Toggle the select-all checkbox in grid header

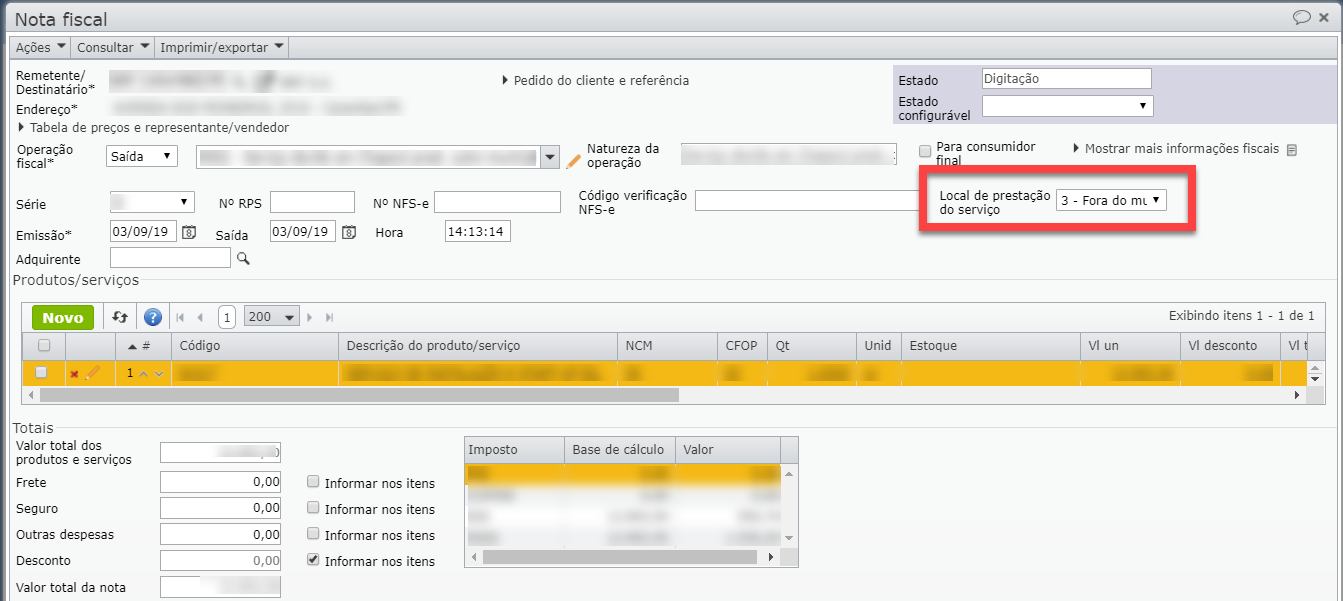pyautogui.click(x=43, y=346)
